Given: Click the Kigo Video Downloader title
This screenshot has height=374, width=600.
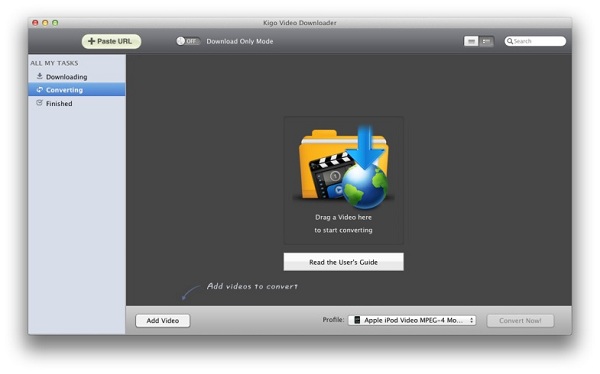Looking at the screenshot, I should click(300, 23).
